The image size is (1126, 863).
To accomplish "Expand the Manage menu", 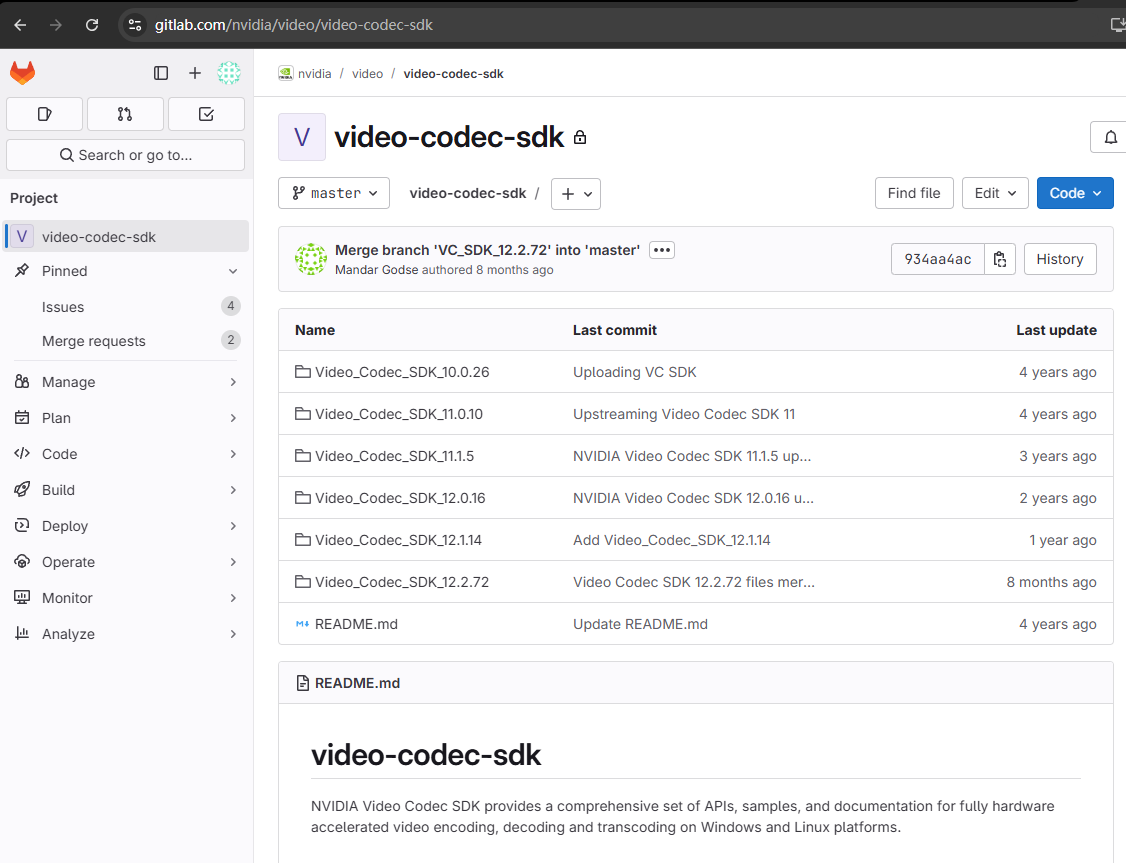I will pos(126,382).
